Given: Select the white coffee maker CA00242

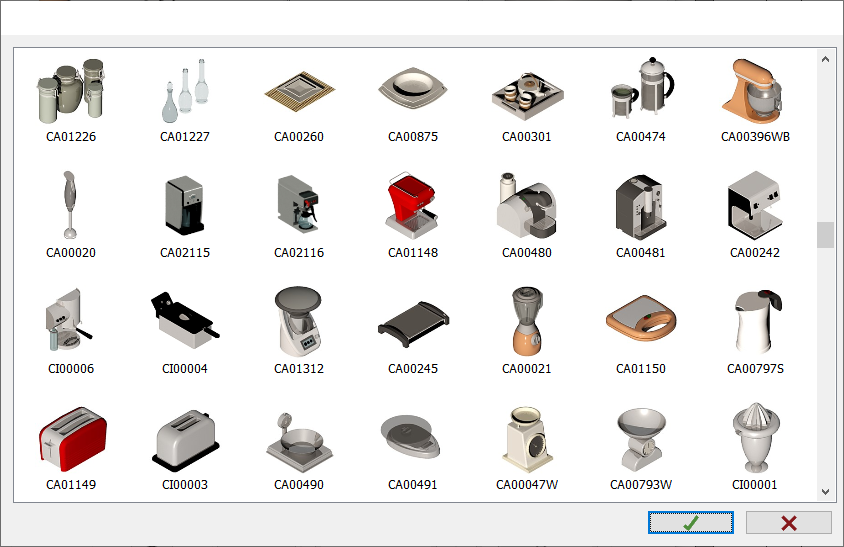Looking at the screenshot, I should [x=755, y=205].
